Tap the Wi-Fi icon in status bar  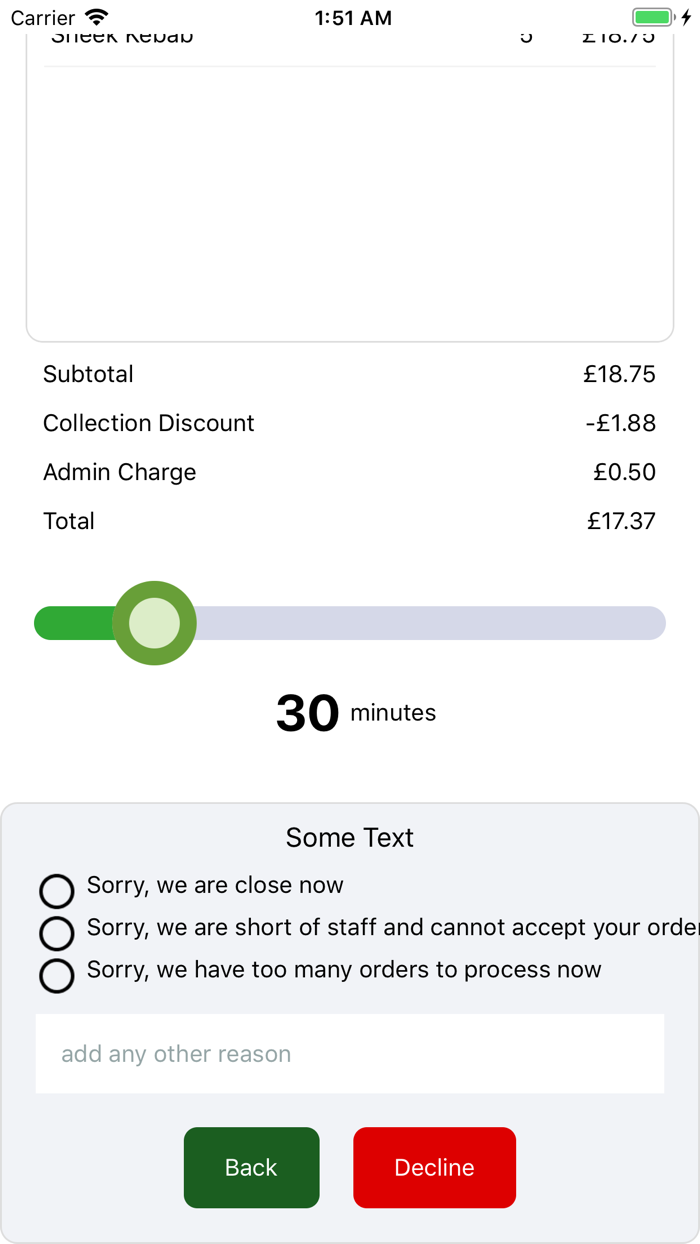[97, 17]
